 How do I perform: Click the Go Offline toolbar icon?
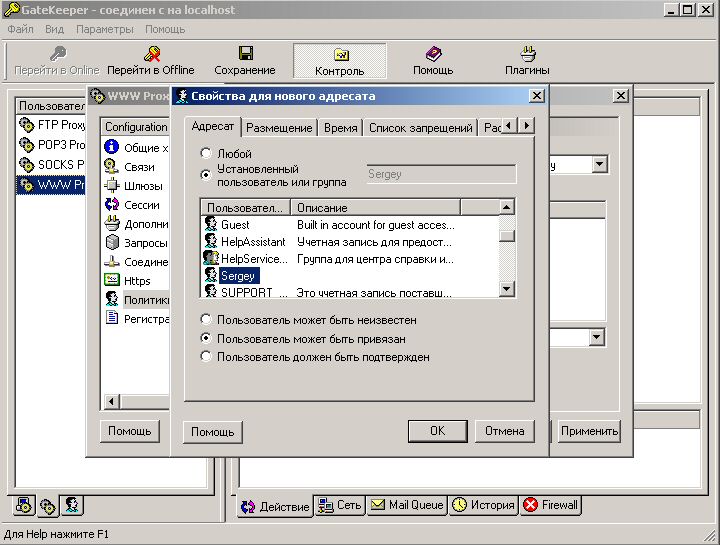152,54
